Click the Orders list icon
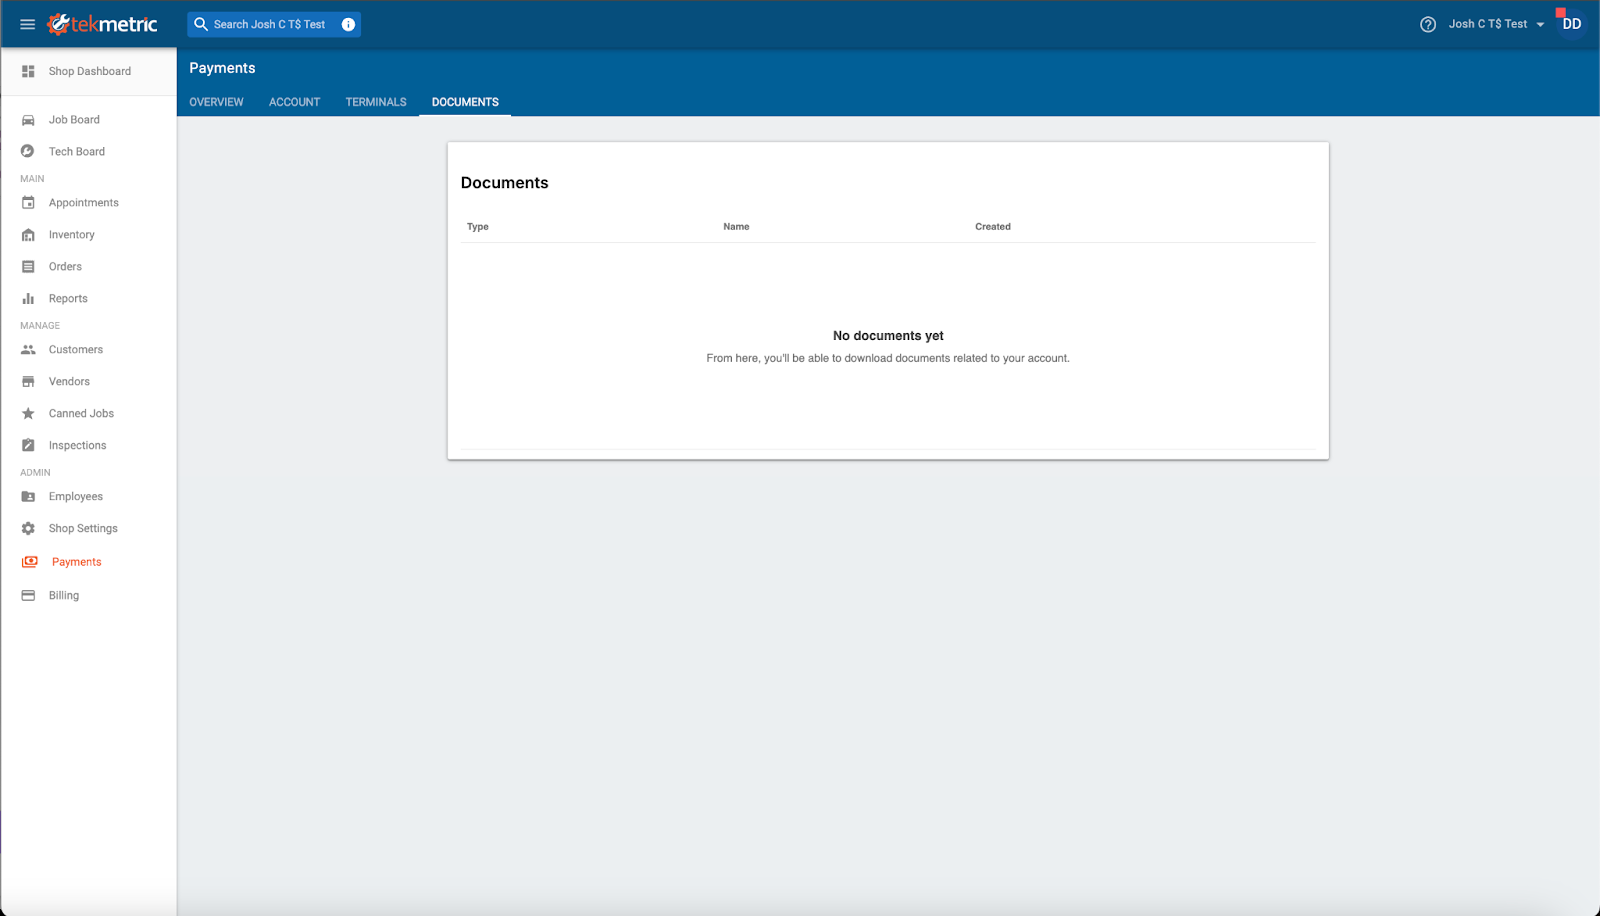 [x=28, y=267]
